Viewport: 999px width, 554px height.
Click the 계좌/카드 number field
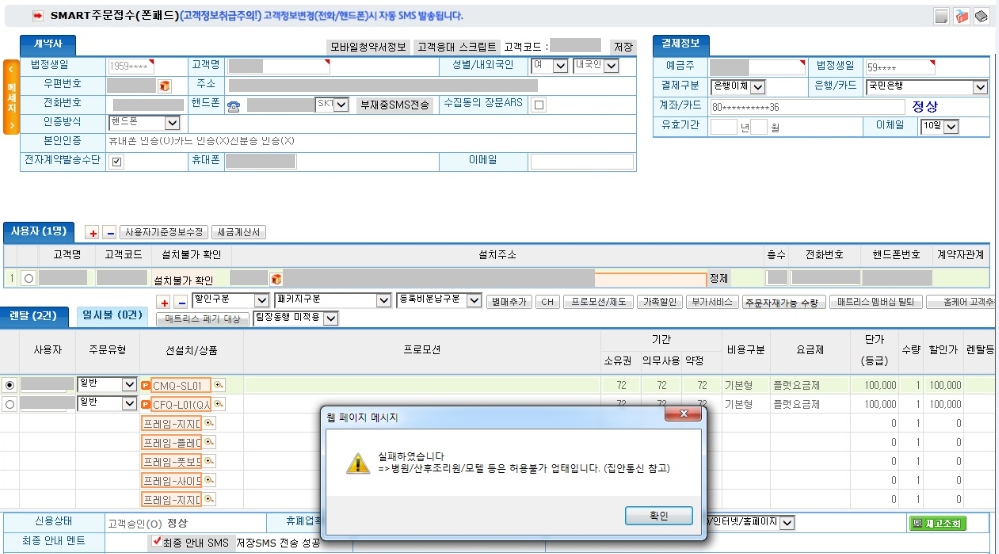tap(807, 107)
